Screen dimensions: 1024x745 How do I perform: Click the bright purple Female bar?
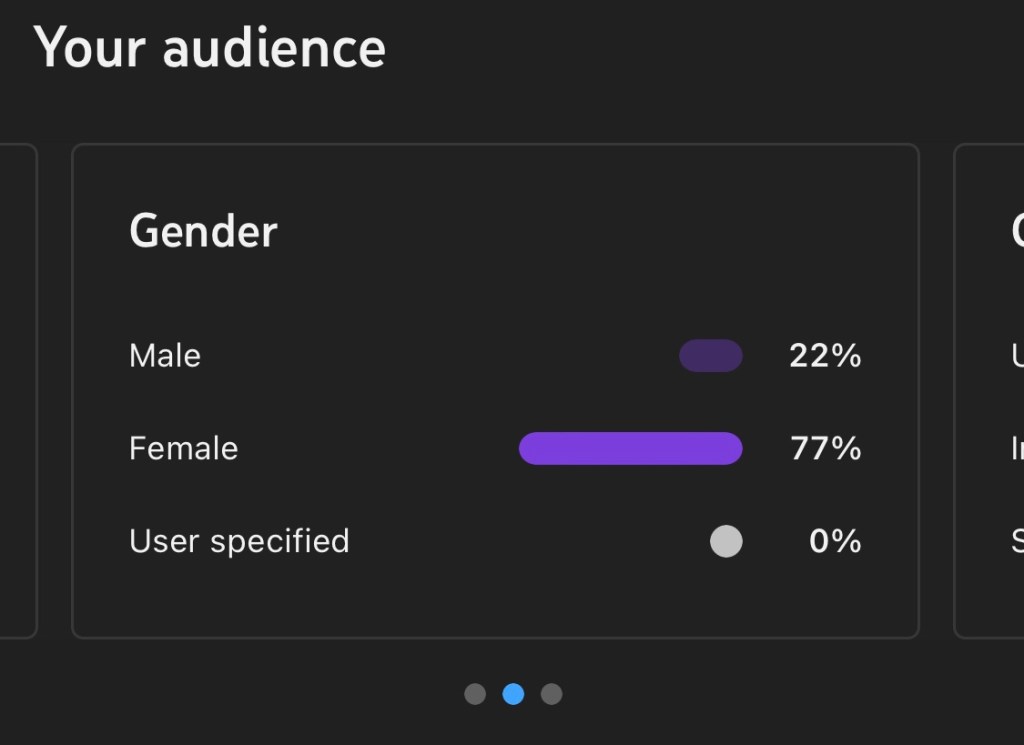630,448
